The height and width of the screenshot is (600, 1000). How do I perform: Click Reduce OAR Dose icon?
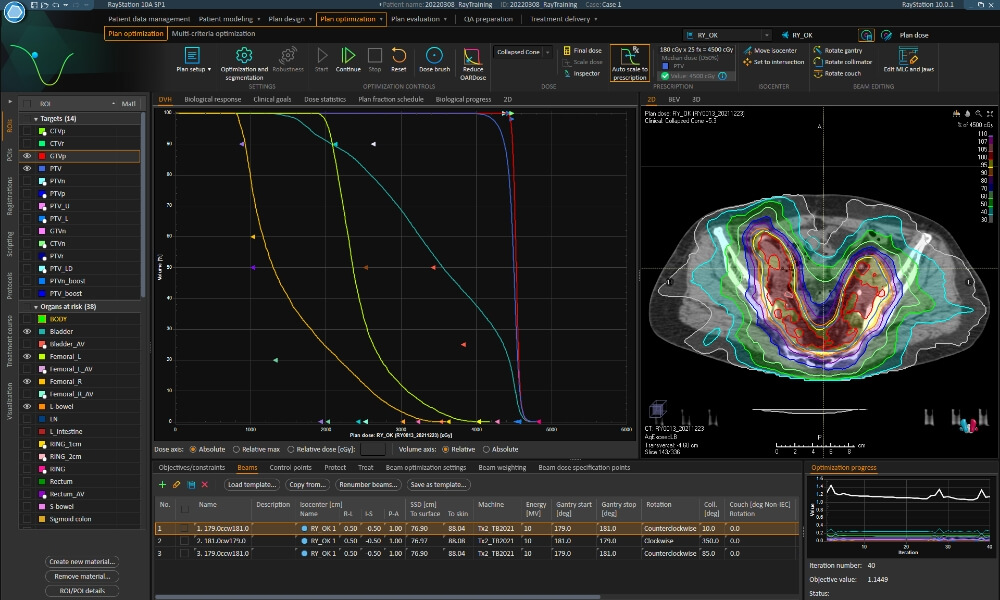[473, 57]
